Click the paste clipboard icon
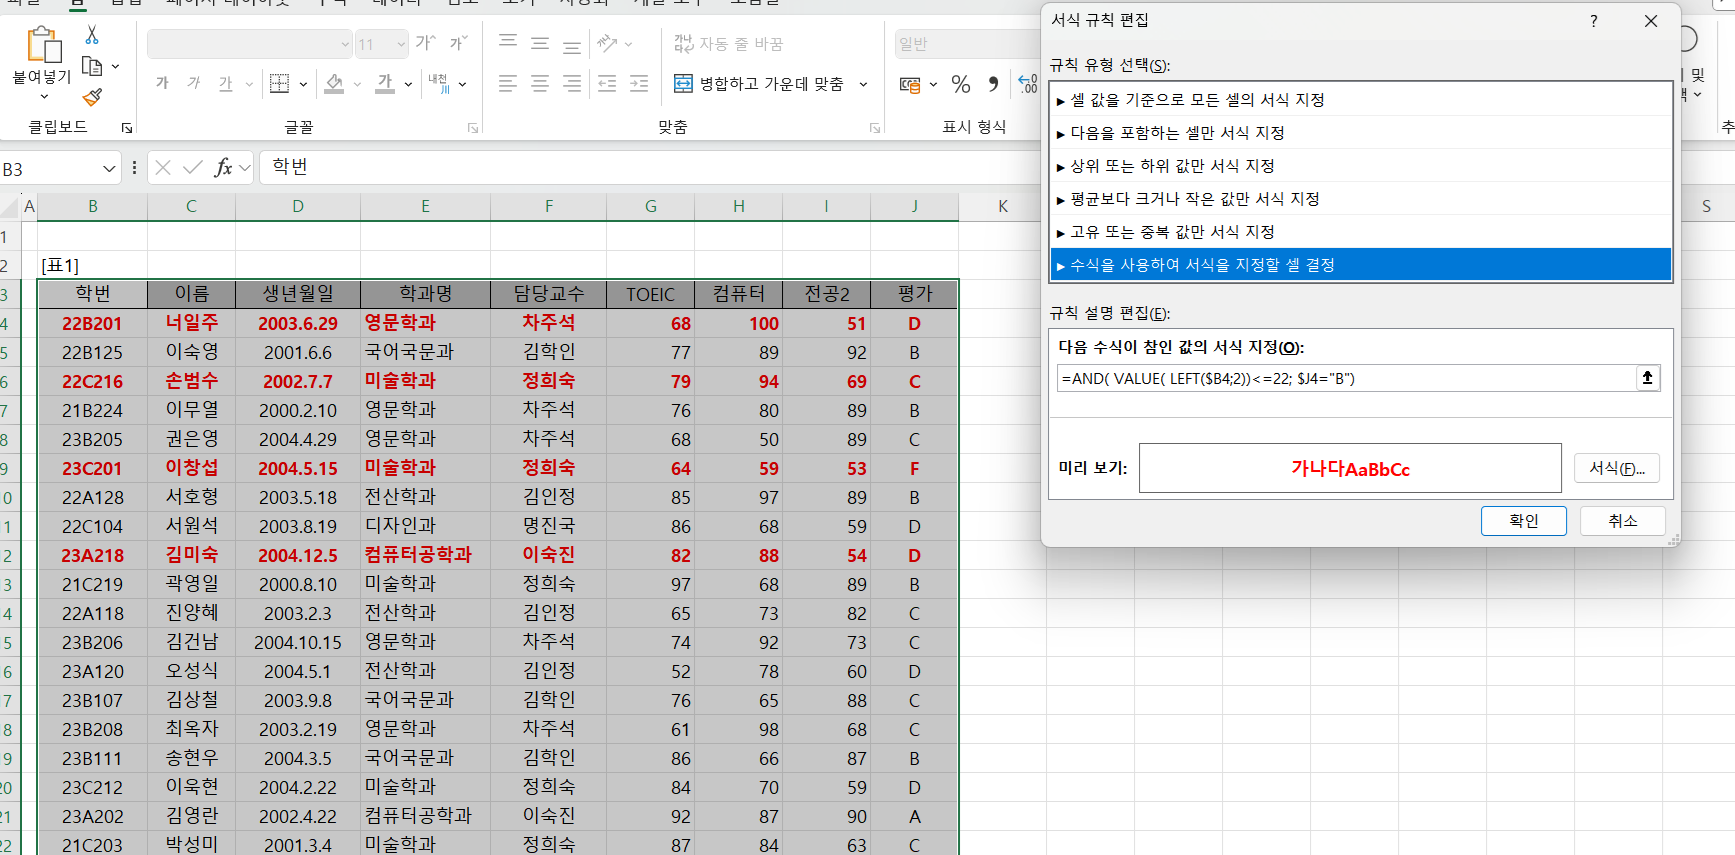 pos(43,45)
